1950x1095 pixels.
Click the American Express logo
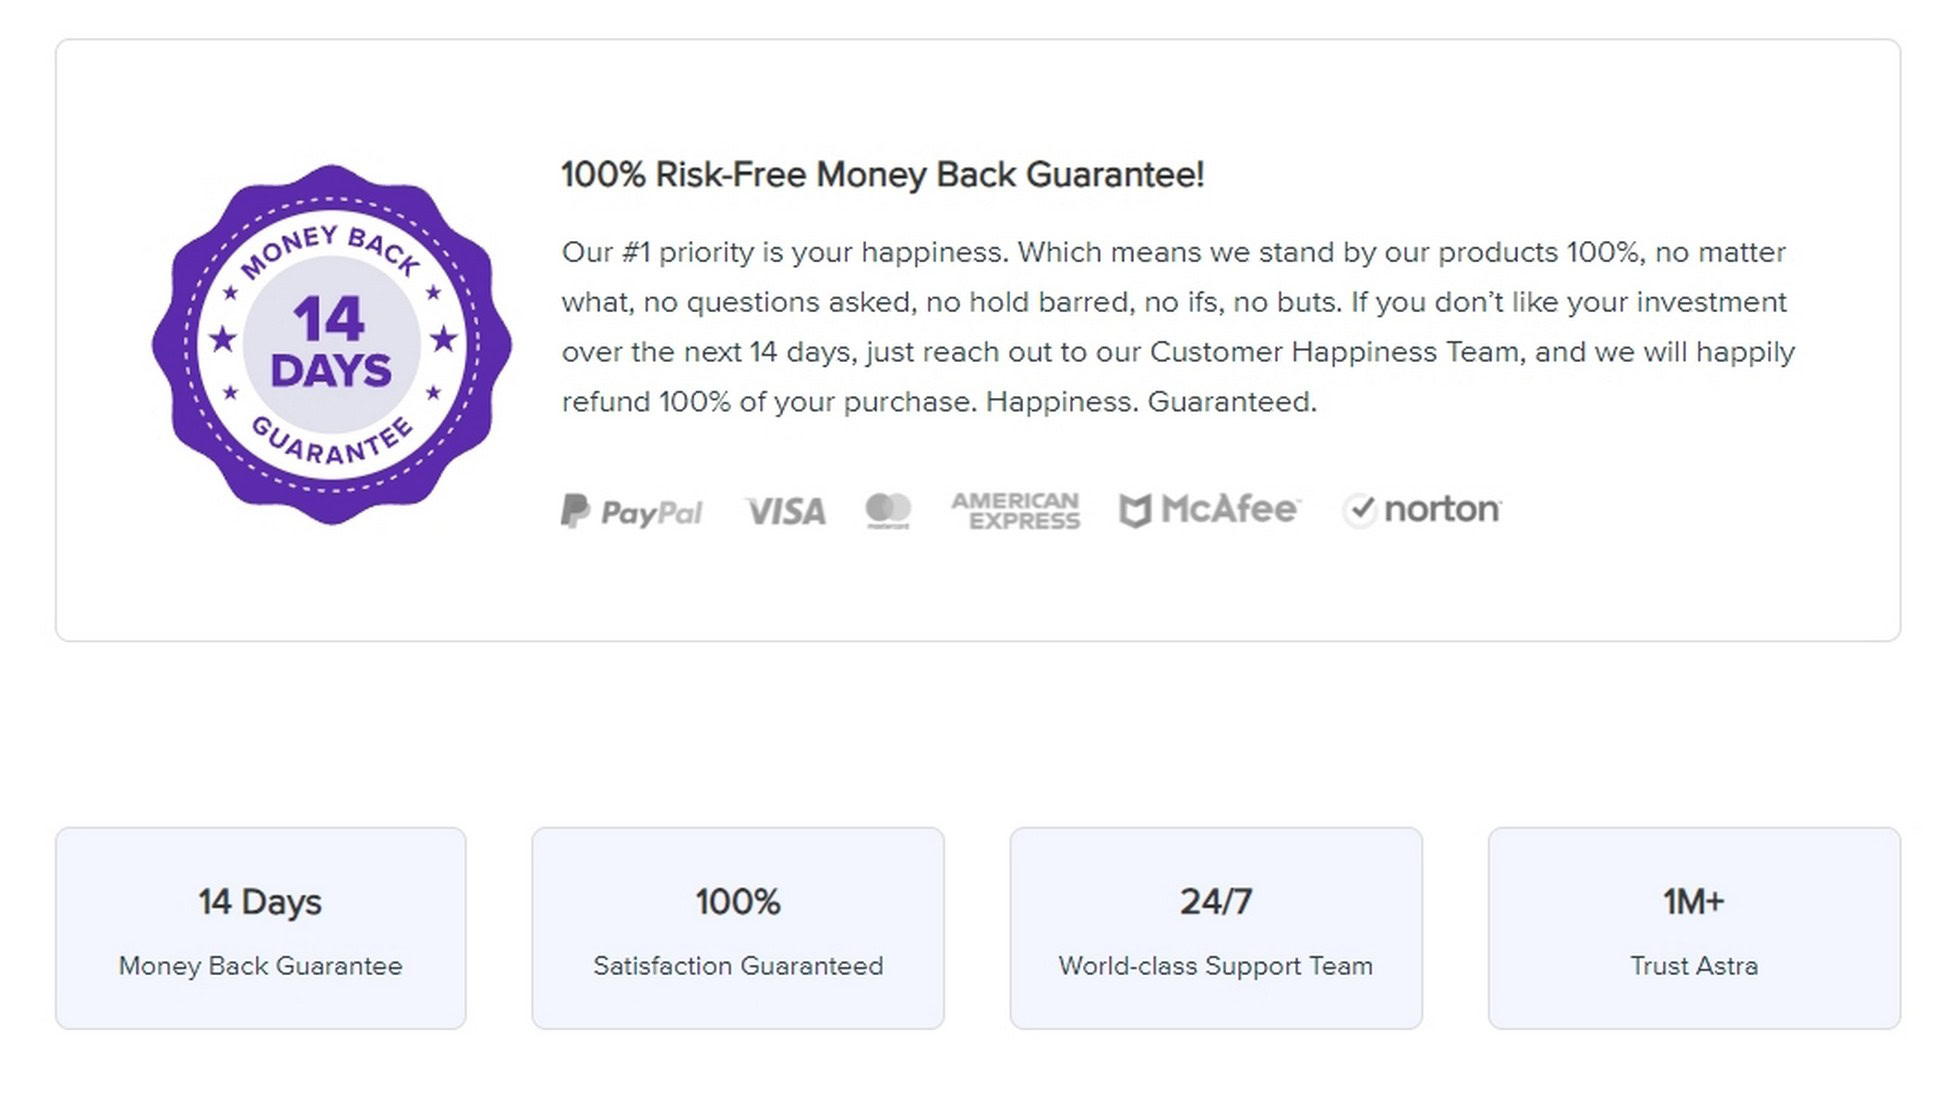pyautogui.click(x=1015, y=510)
